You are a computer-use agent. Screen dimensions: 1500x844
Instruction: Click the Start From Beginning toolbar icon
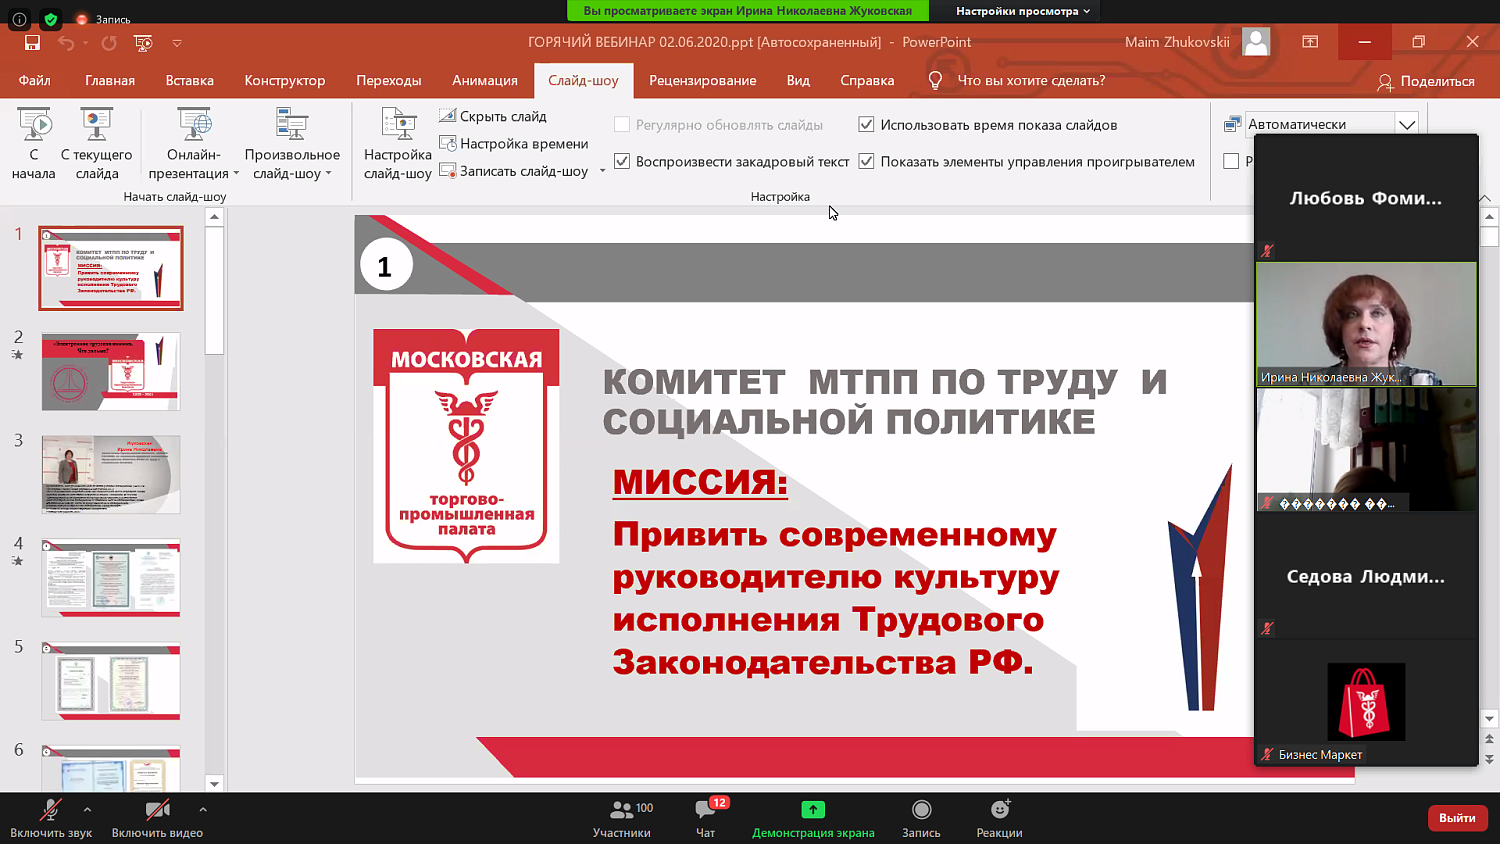point(143,42)
